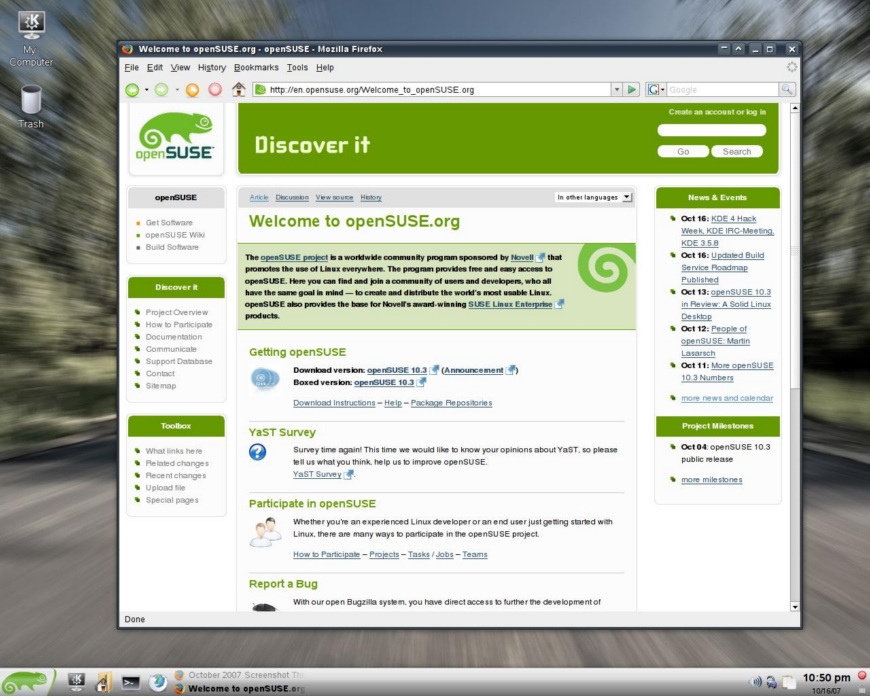Click the scrollbar up arrow
The height and width of the screenshot is (696, 870).
tap(795, 108)
